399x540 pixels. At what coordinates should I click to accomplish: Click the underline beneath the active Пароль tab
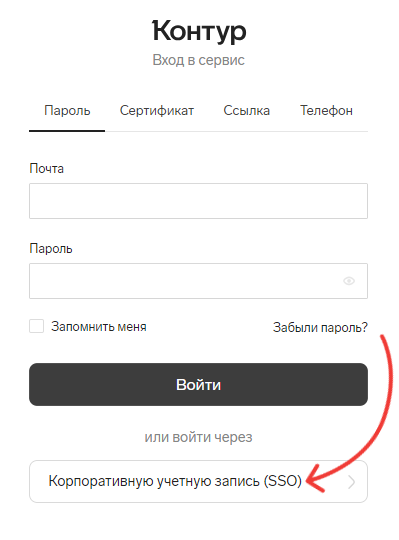coord(67,131)
